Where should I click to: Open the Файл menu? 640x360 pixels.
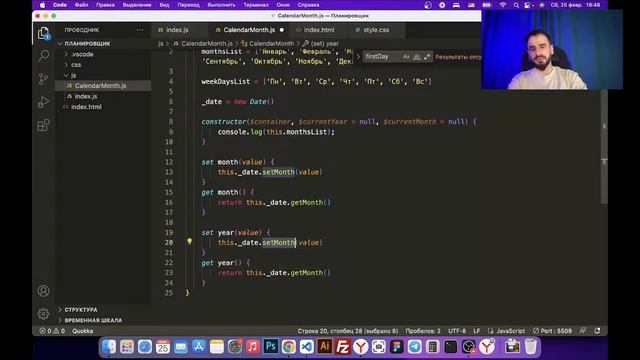click(x=81, y=5)
